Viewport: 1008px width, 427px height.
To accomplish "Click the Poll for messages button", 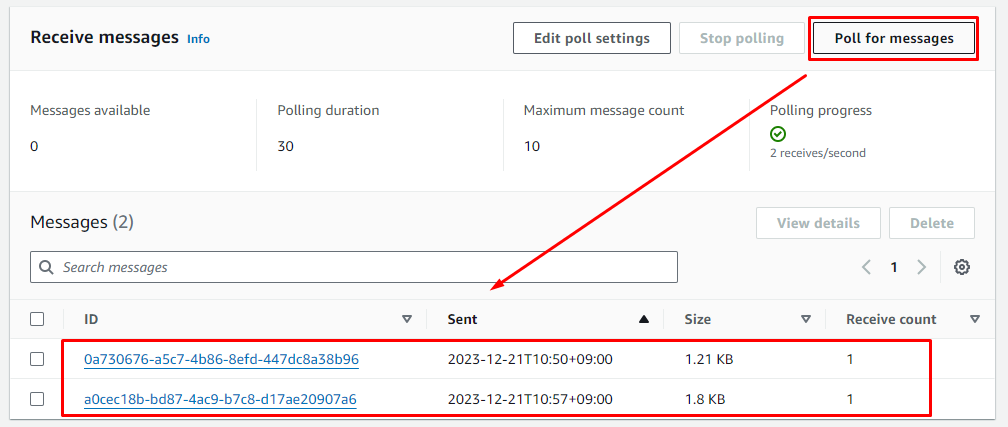I will (x=892, y=38).
